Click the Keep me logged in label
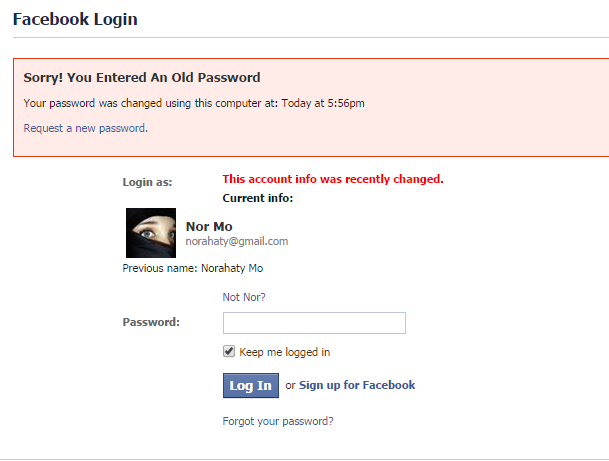The height and width of the screenshot is (461, 609). point(284,352)
